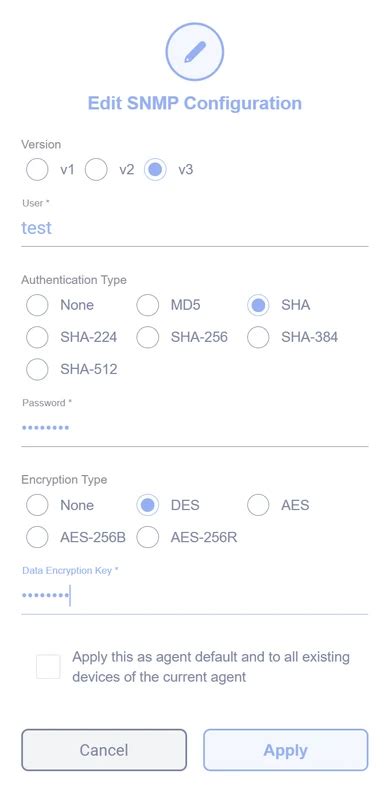Choose AES encryption
The width and height of the screenshot is (392, 794).
(258, 505)
